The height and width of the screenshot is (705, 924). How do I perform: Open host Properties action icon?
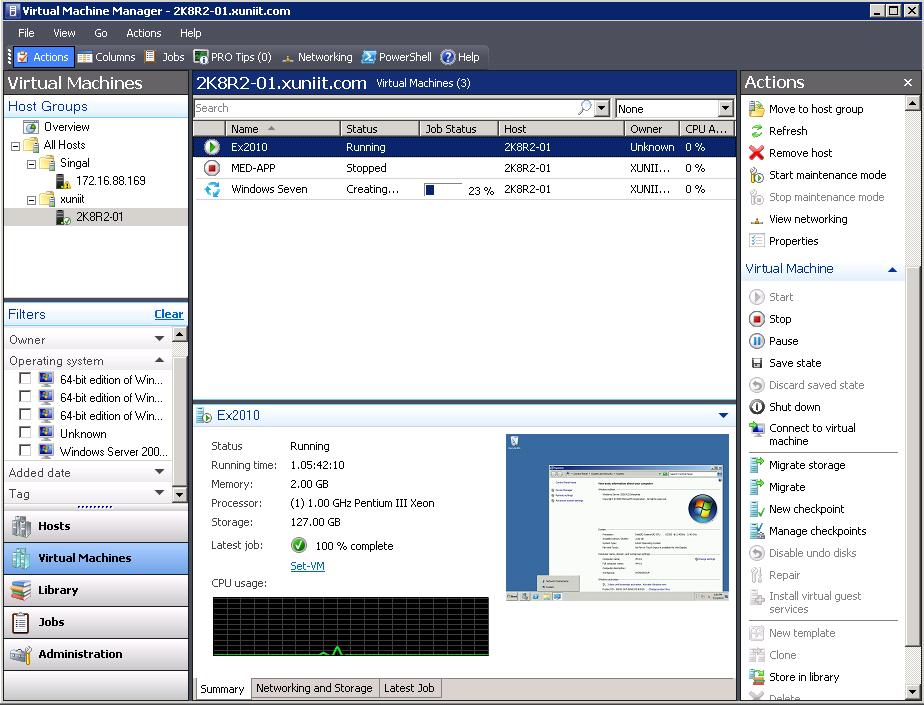tap(757, 241)
